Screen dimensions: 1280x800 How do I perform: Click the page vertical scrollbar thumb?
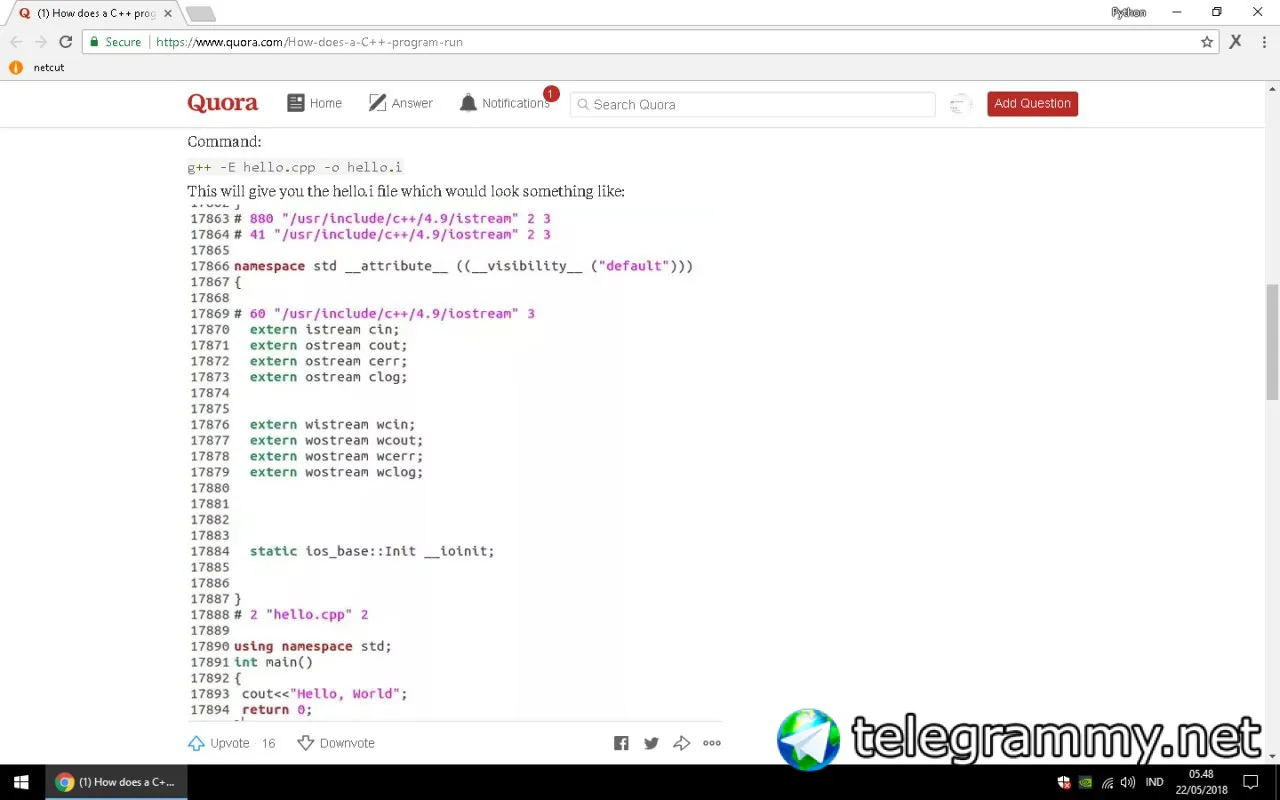(x=1272, y=340)
